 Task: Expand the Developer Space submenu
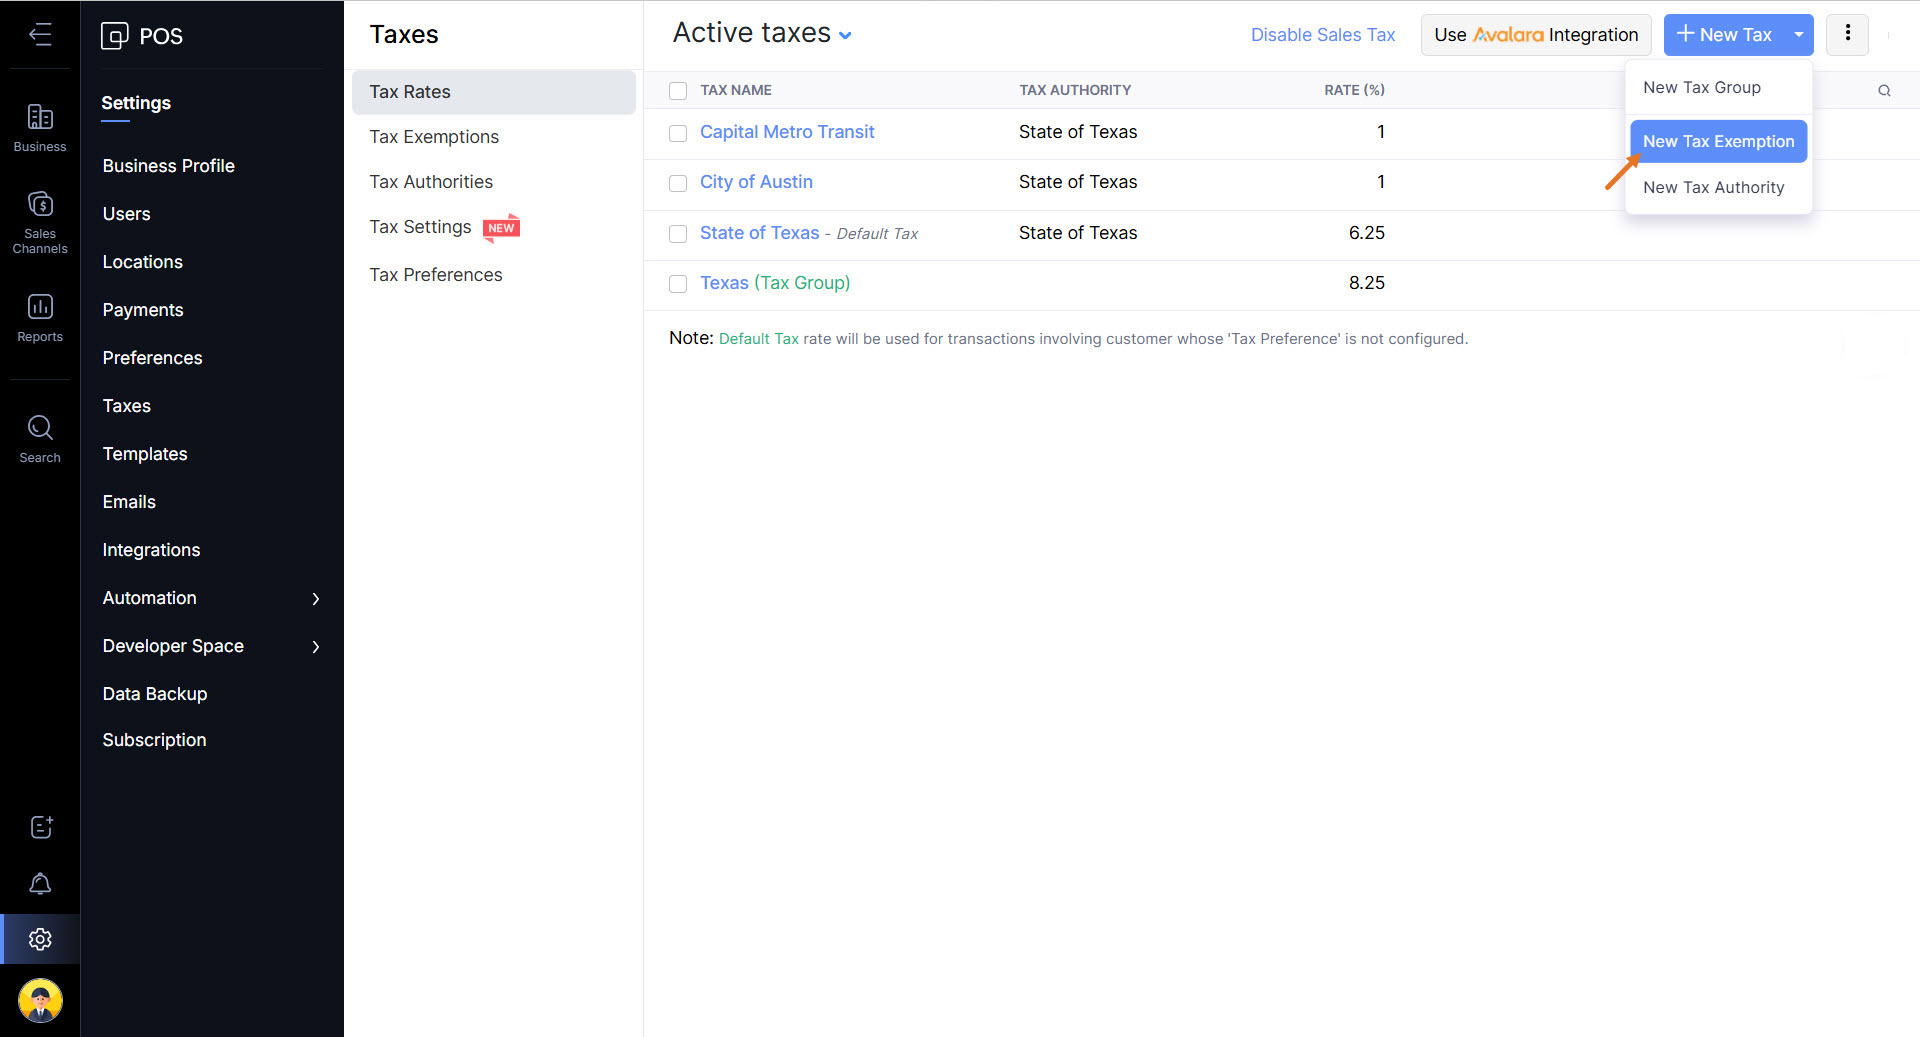315,646
